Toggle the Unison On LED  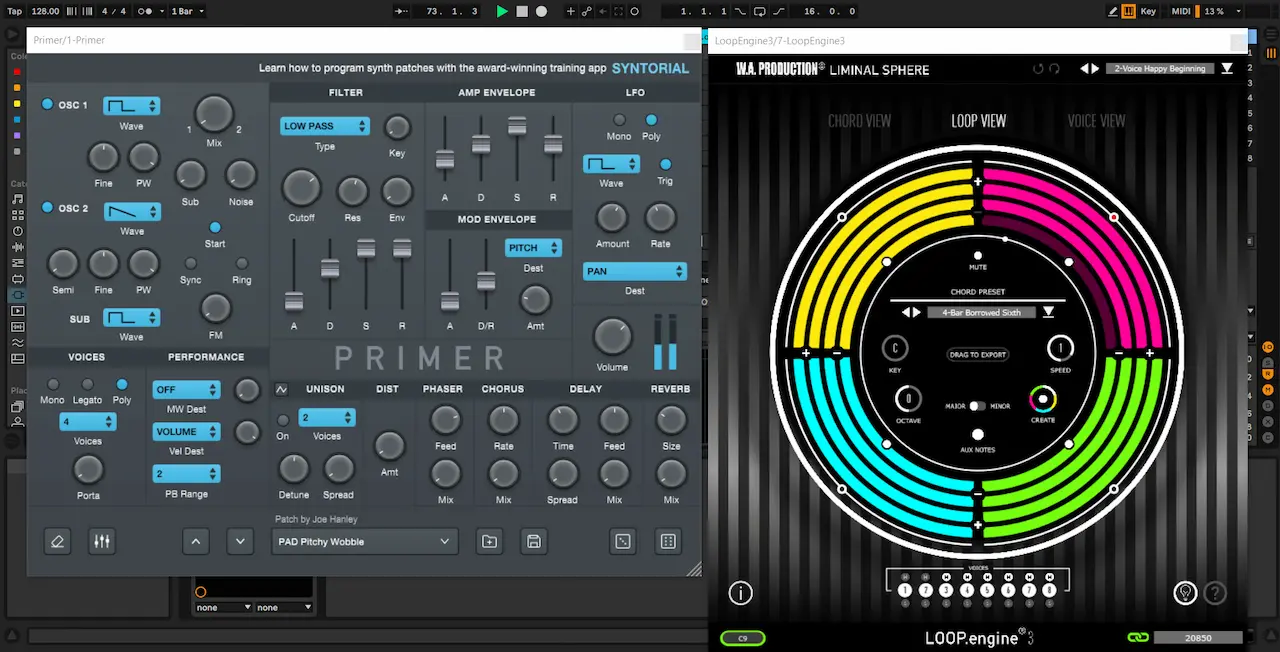pos(283,420)
